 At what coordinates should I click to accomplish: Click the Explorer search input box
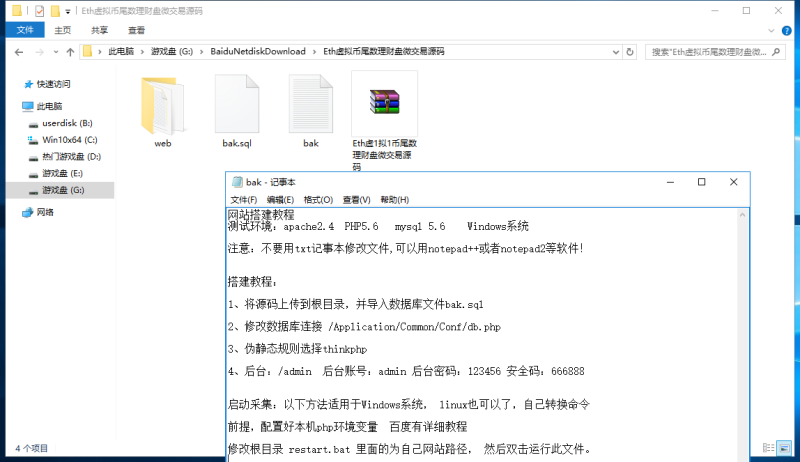(x=709, y=52)
